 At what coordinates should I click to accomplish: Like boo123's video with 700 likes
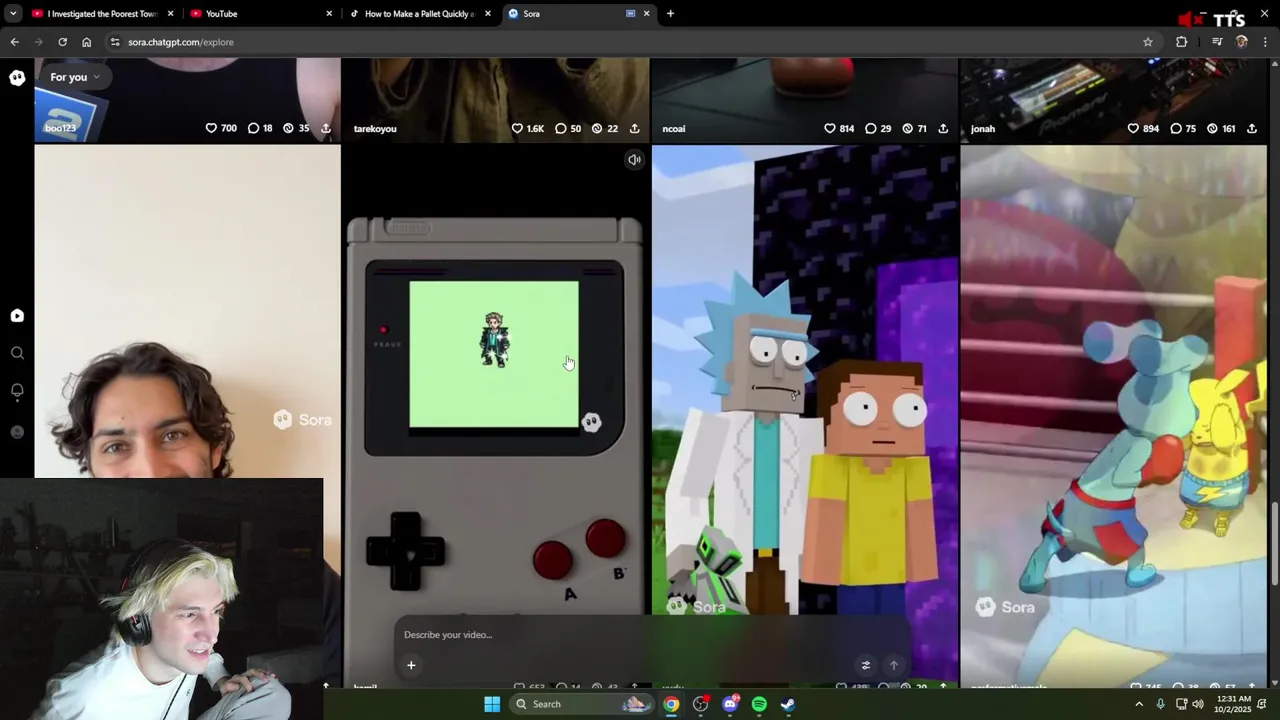pyautogui.click(x=221, y=128)
